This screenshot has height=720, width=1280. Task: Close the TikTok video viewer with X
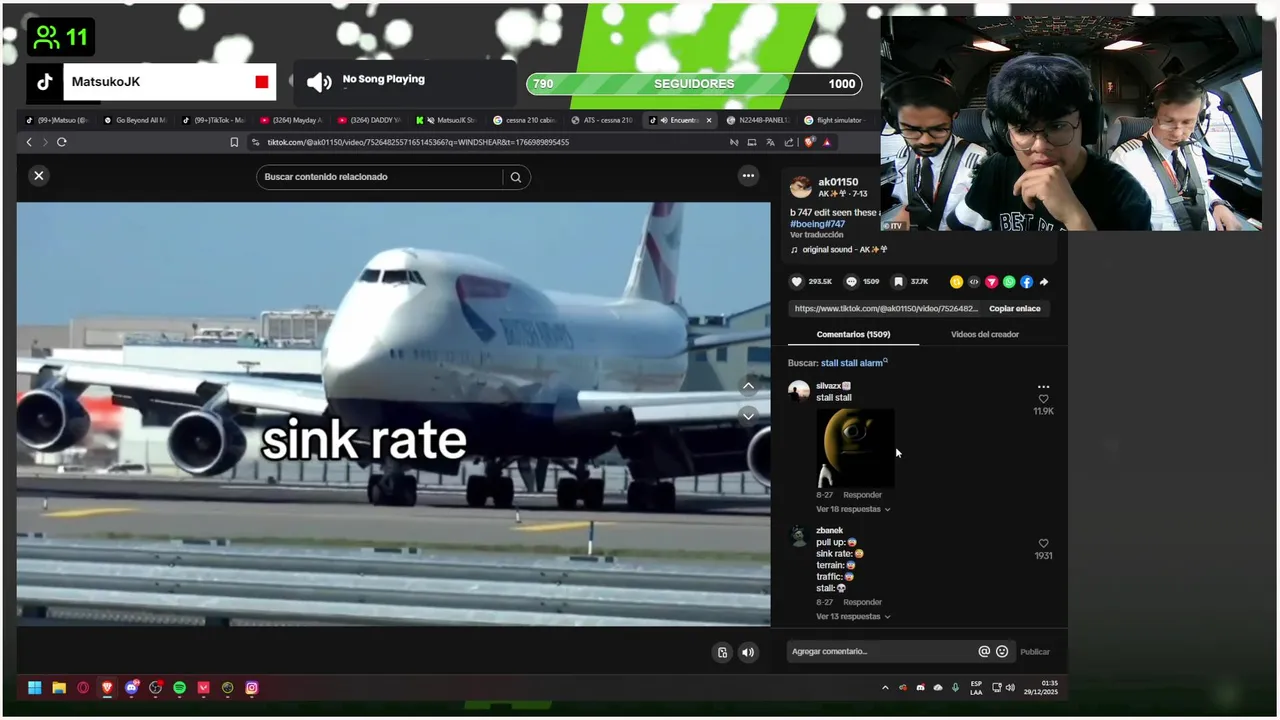(x=39, y=176)
